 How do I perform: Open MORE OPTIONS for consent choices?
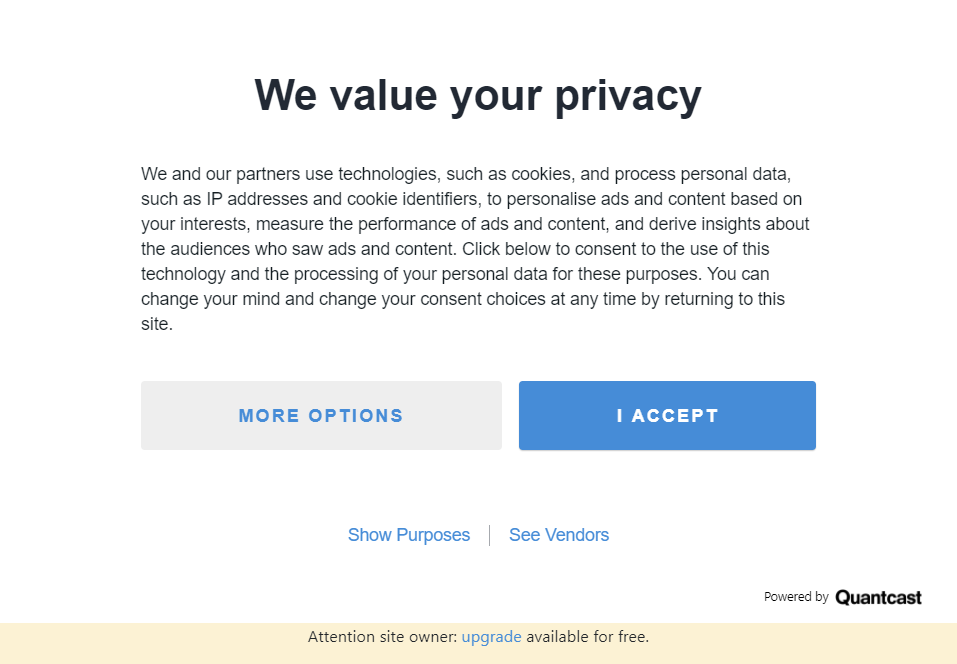(x=321, y=416)
